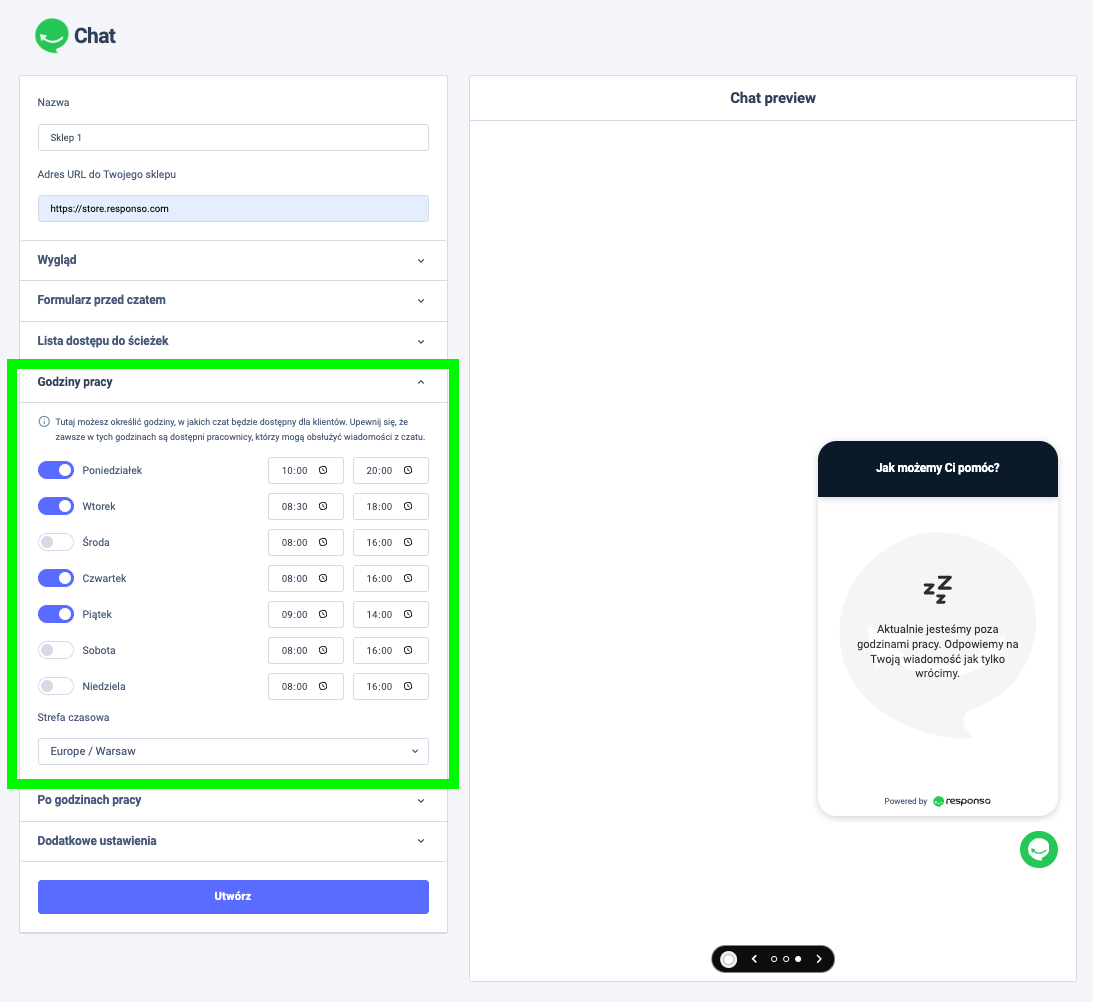Viewport: 1093px width, 1002px height.
Task: Click clock icon in Piątek start time
Action: (x=323, y=615)
